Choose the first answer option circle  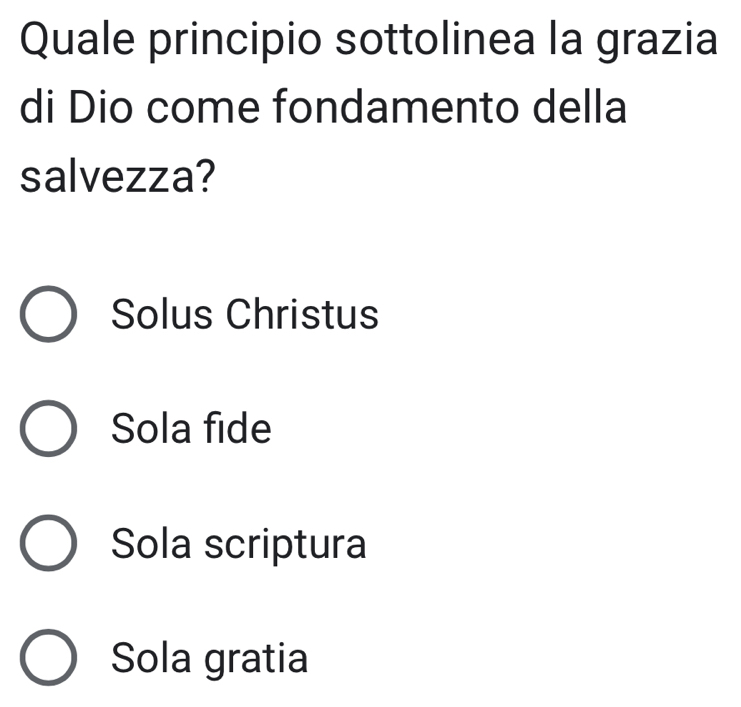tap(47, 316)
